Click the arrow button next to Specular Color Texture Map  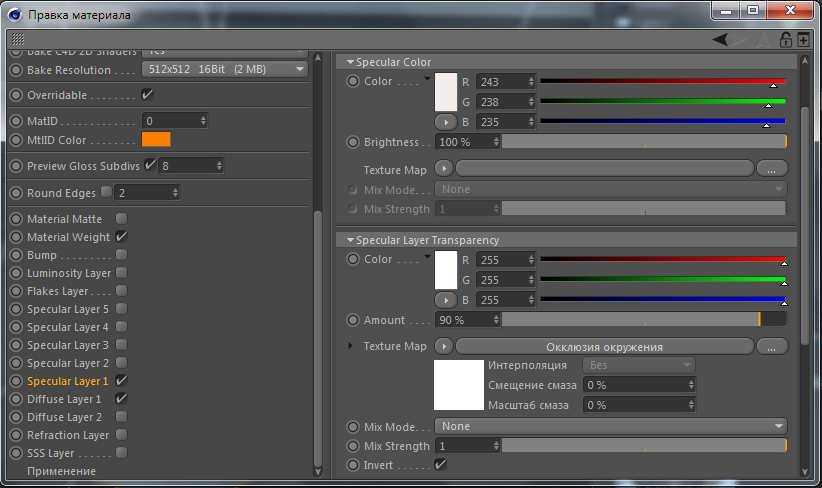coord(444,170)
